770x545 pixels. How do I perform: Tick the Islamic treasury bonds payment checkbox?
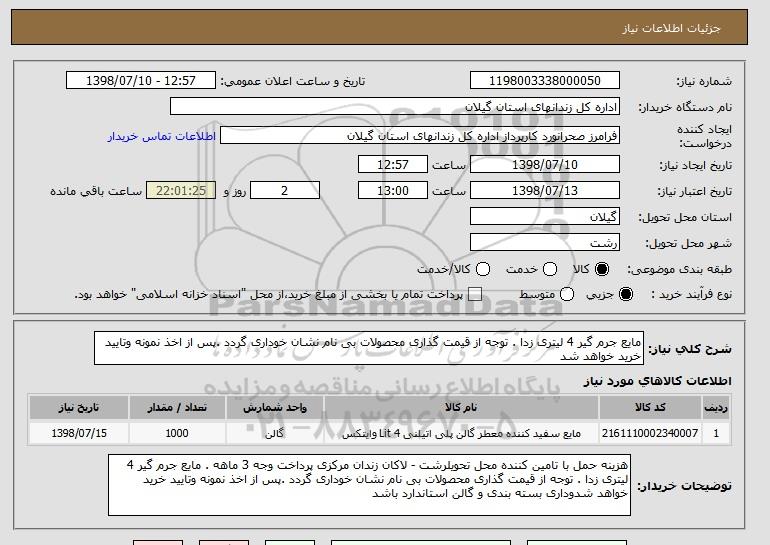[475, 294]
